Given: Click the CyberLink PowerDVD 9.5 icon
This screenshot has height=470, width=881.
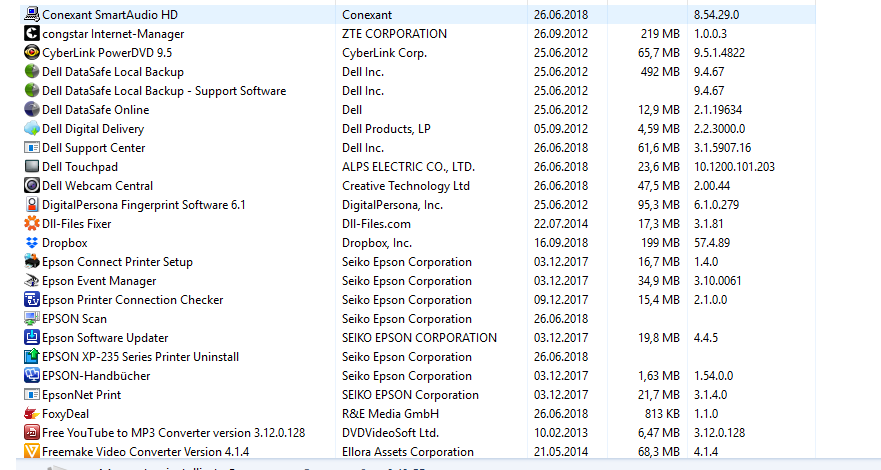Looking at the screenshot, I should coord(32,53).
